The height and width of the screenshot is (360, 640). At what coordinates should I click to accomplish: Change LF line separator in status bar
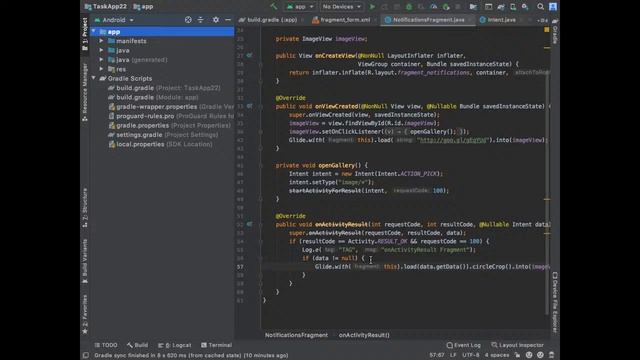pos(453,355)
